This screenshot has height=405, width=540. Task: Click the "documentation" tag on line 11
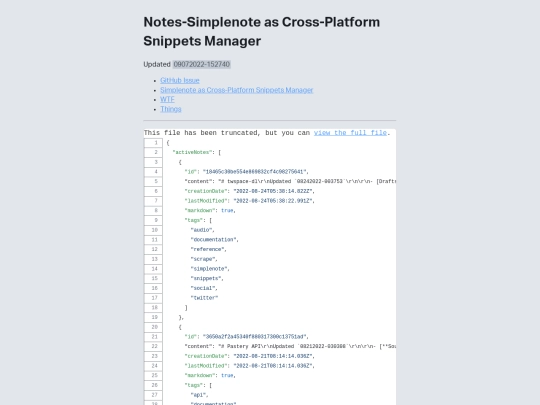(213, 240)
